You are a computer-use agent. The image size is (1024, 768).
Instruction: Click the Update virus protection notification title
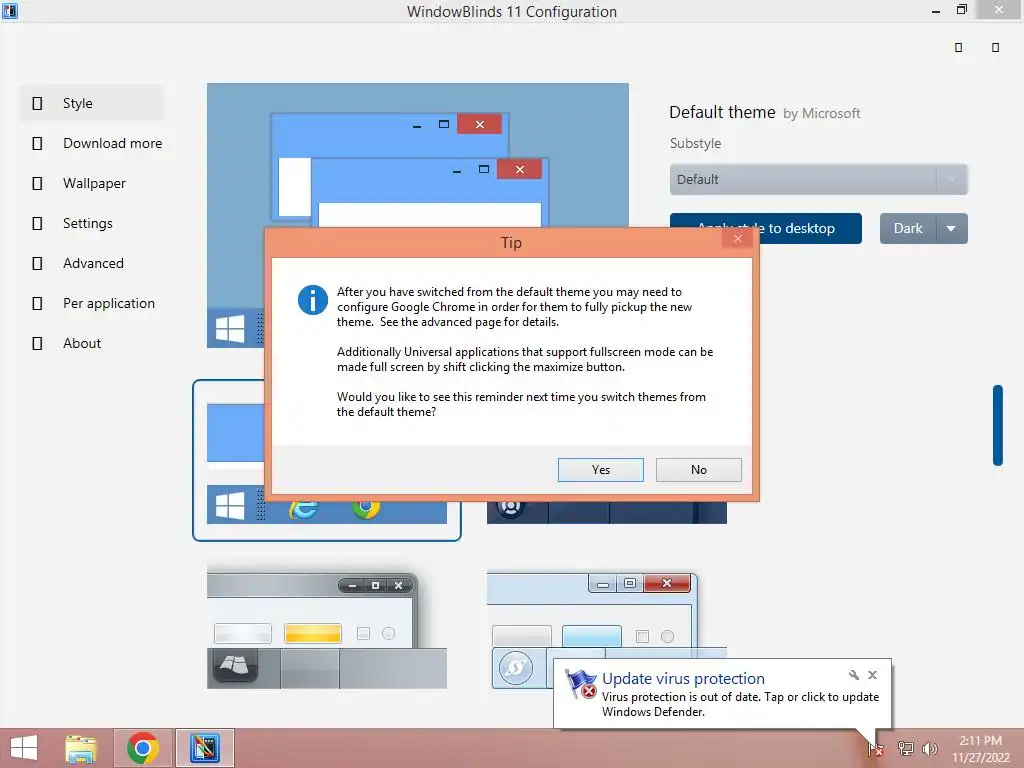coord(682,679)
